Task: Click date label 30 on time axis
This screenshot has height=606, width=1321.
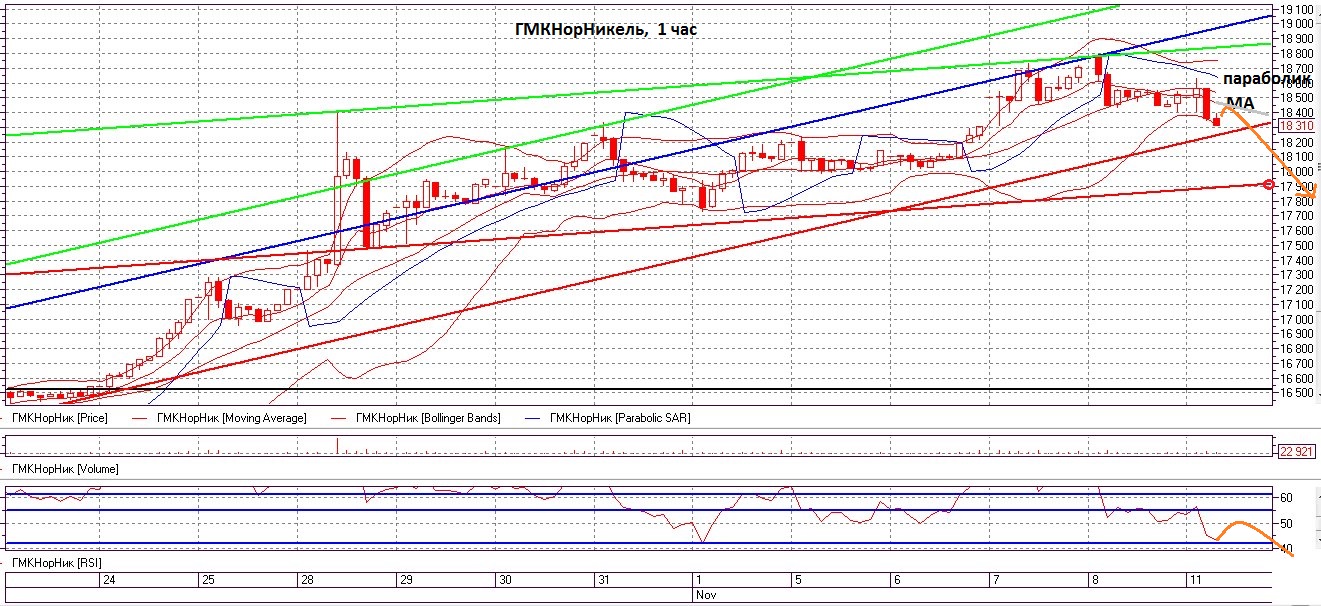Action: click(505, 580)
